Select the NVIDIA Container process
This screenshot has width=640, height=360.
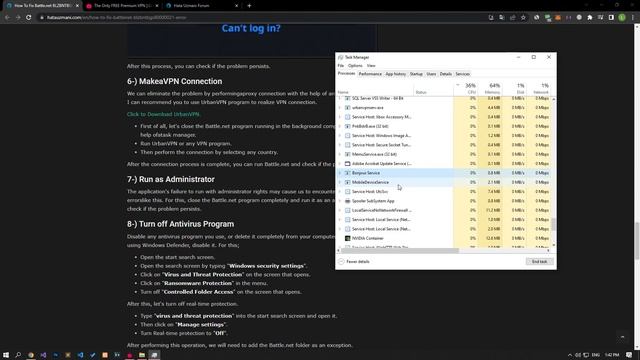(x=444, y=238)
